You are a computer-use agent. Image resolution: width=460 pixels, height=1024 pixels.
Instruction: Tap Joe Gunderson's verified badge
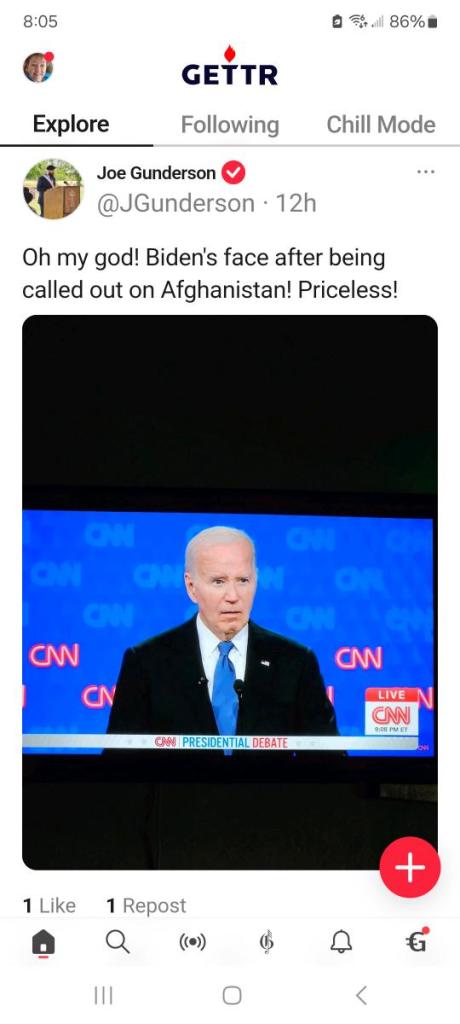click(x=233, y=173)
